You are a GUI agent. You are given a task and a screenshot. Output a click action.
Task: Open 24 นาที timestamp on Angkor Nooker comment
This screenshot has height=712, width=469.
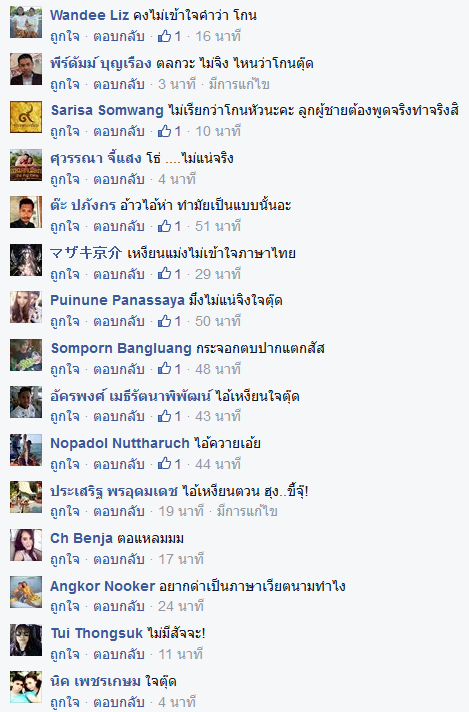[181, 606]
